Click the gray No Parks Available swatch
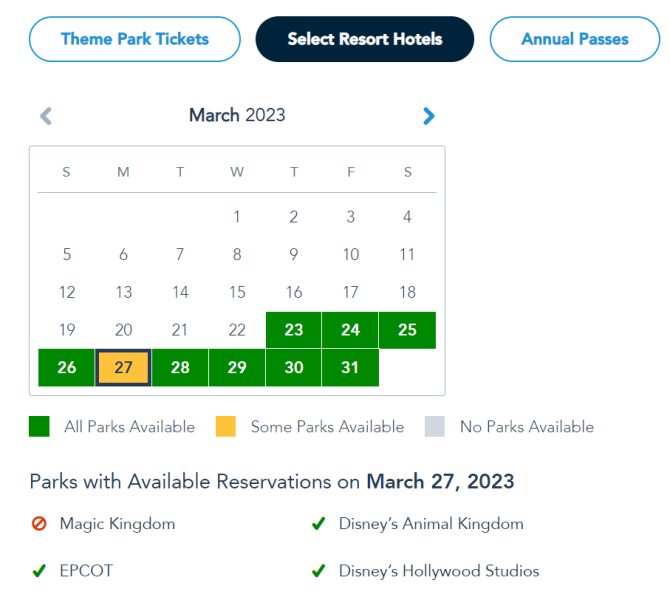The height and width of the screenshot is (600, 670). [x=435, y=427]
